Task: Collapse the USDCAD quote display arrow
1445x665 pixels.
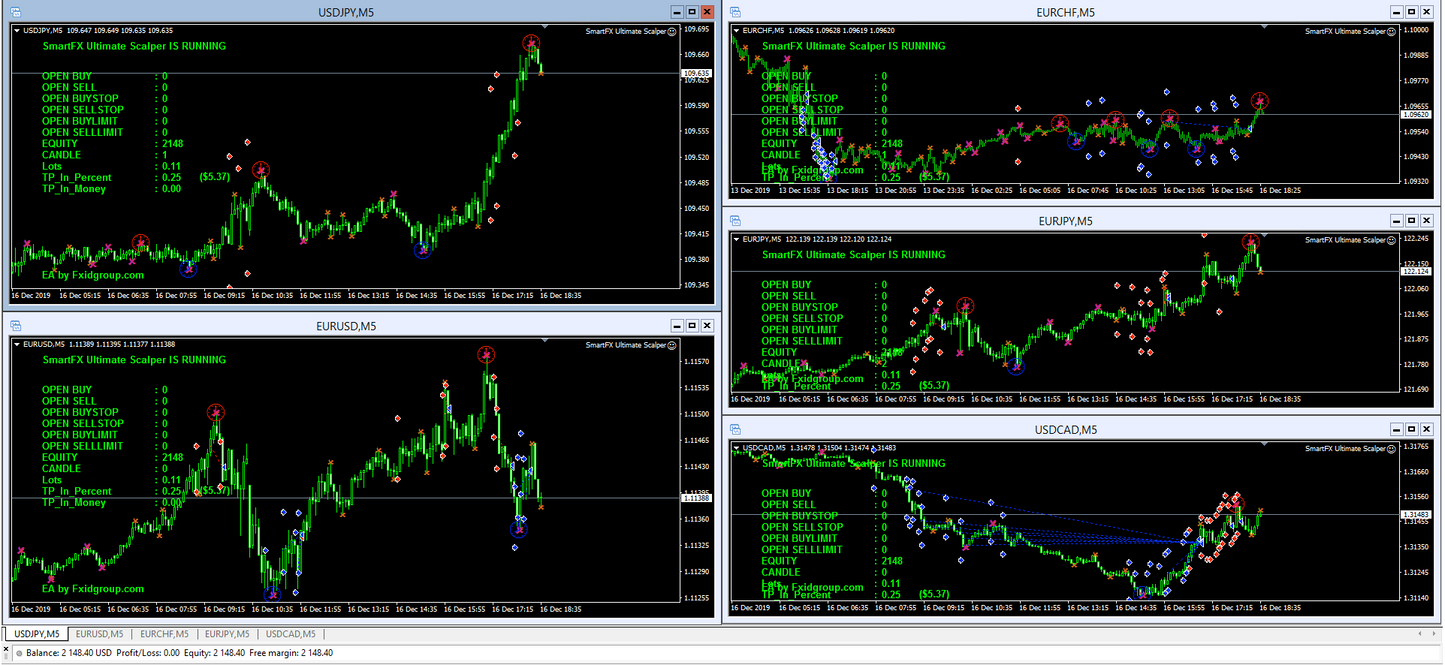Action: 738,449
